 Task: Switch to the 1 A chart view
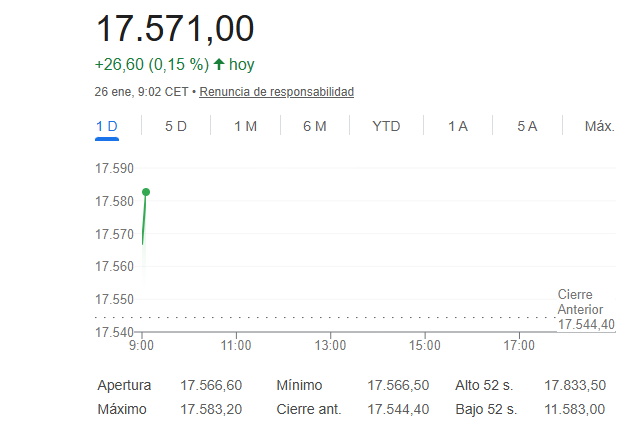pyautogui.click(x=458, y=126)
